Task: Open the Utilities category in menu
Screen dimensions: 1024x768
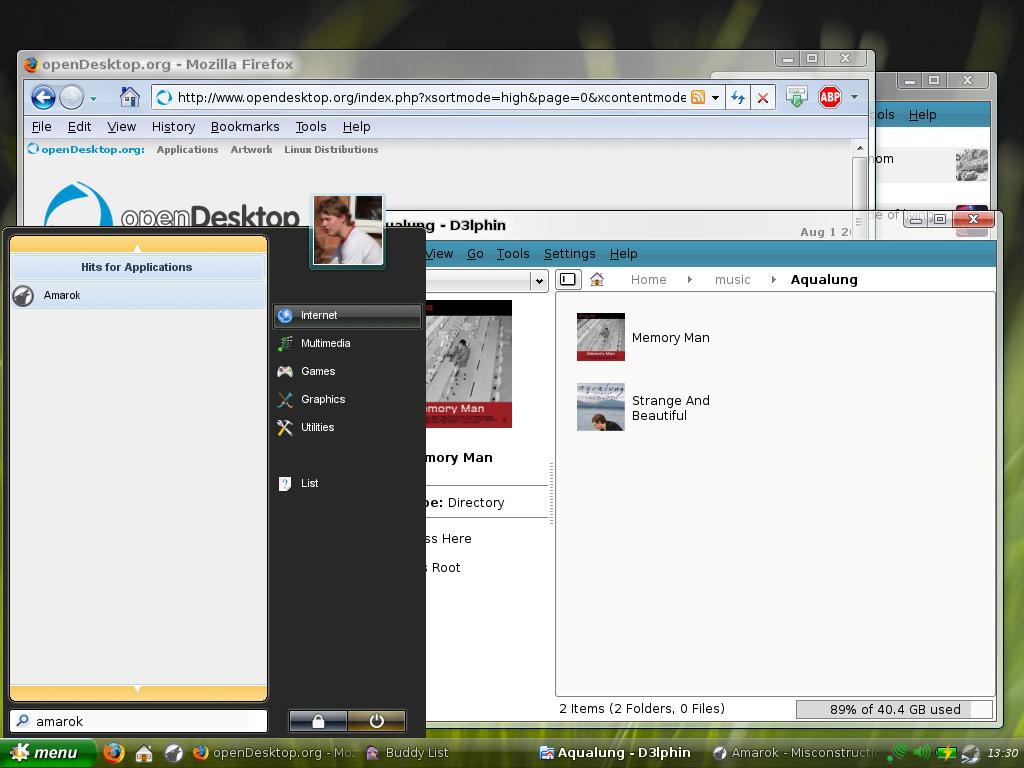Action: (x=347, y=428)
